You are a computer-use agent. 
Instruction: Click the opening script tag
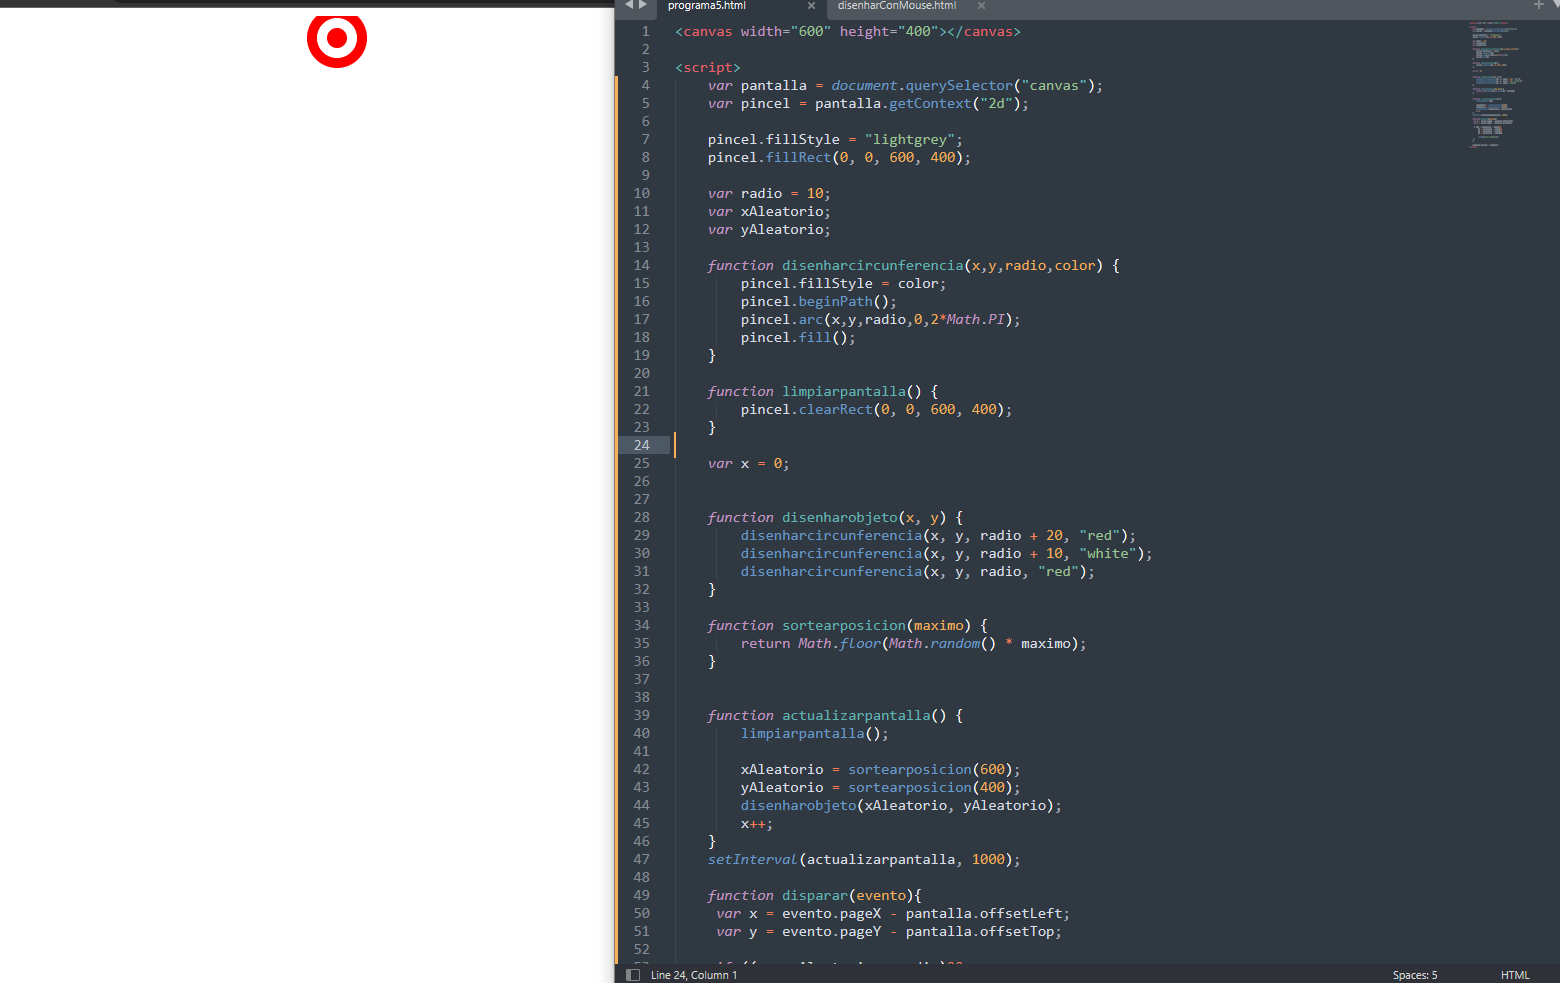point(708,67)
